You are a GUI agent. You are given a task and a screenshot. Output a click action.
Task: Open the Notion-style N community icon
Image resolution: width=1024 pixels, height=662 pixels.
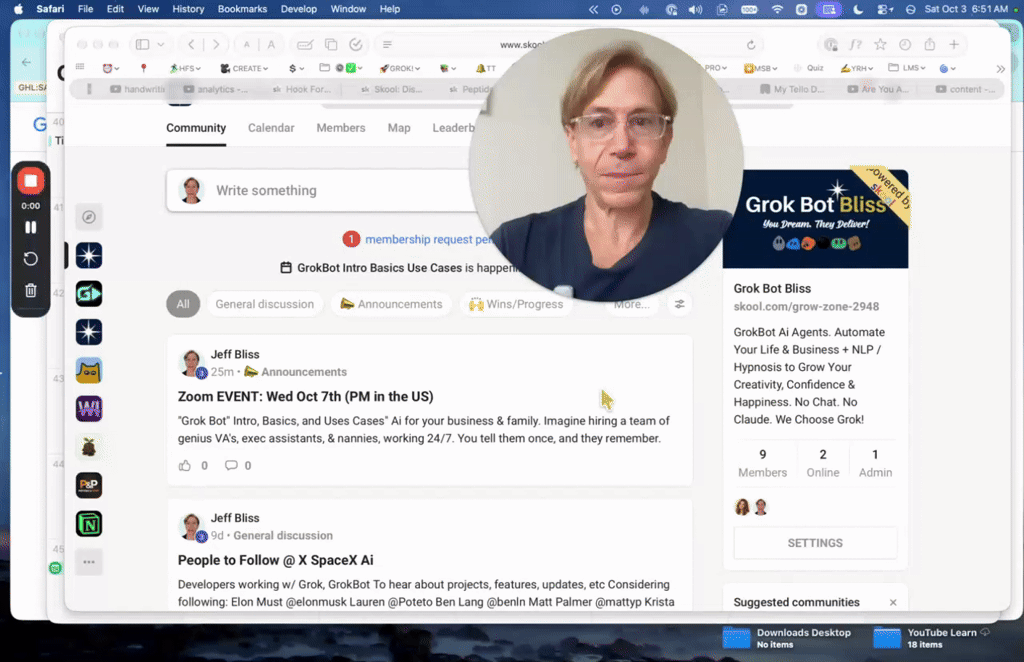89,524
